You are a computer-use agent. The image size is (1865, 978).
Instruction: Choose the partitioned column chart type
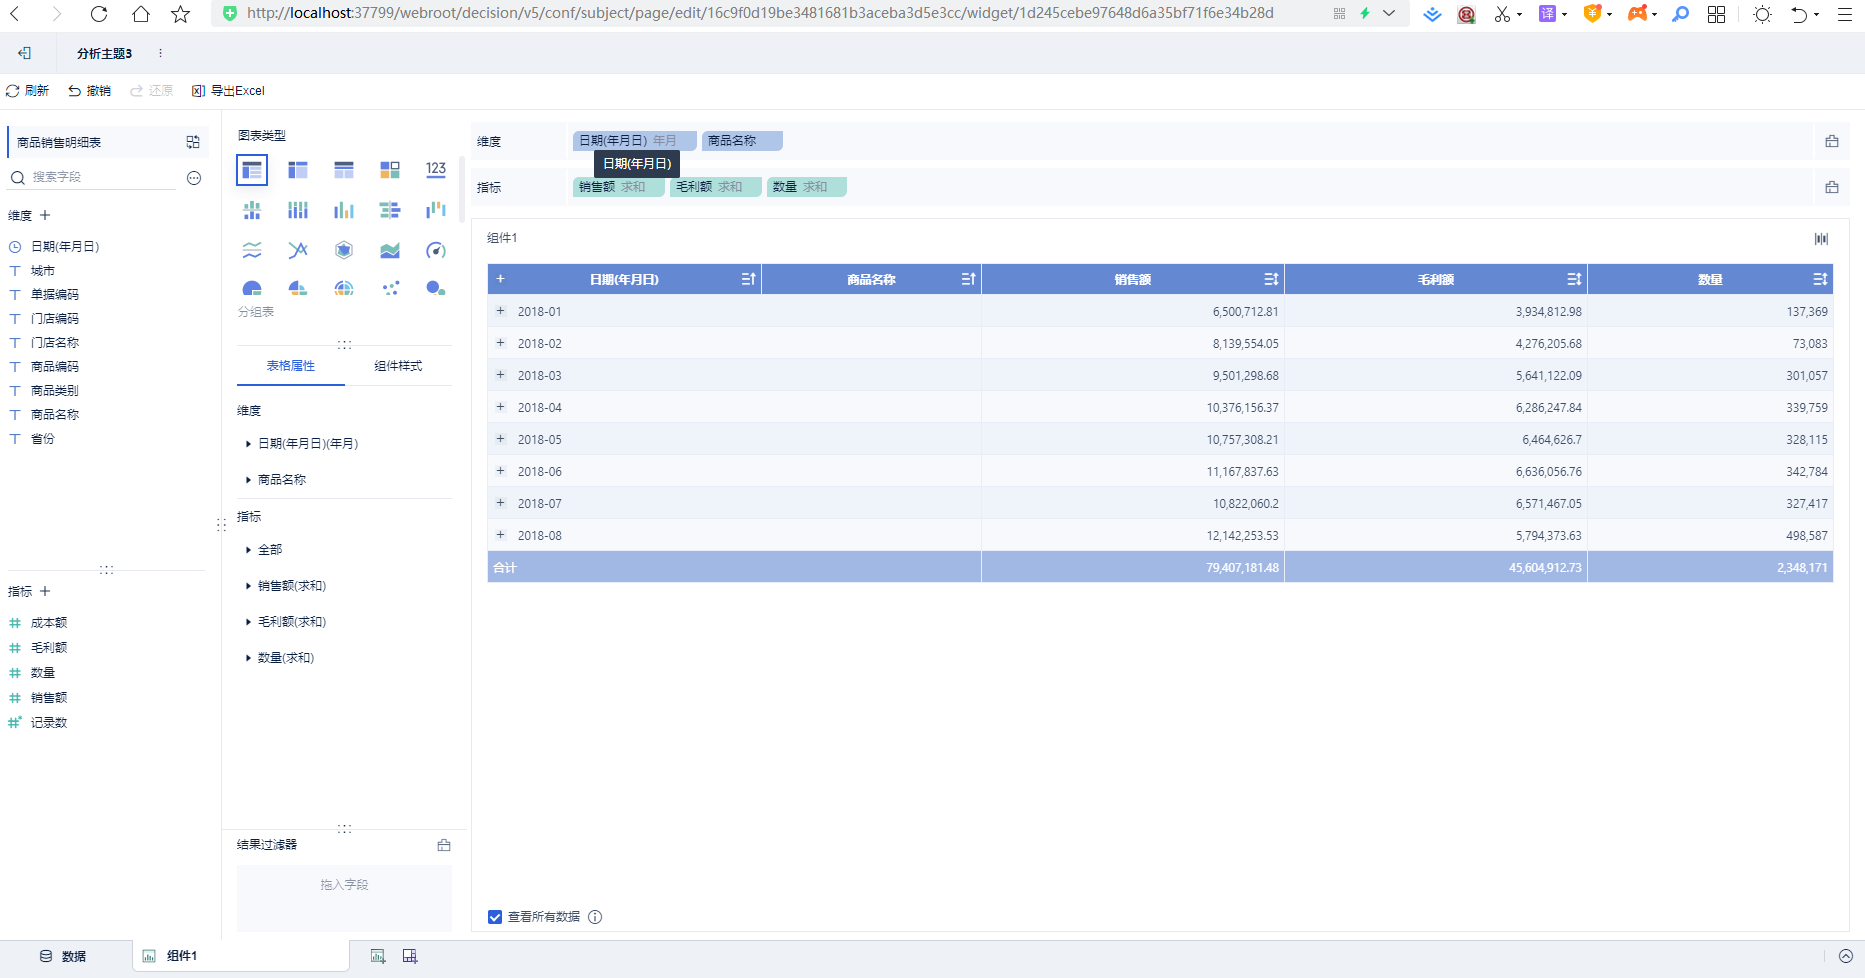click(x=252, y=210)
